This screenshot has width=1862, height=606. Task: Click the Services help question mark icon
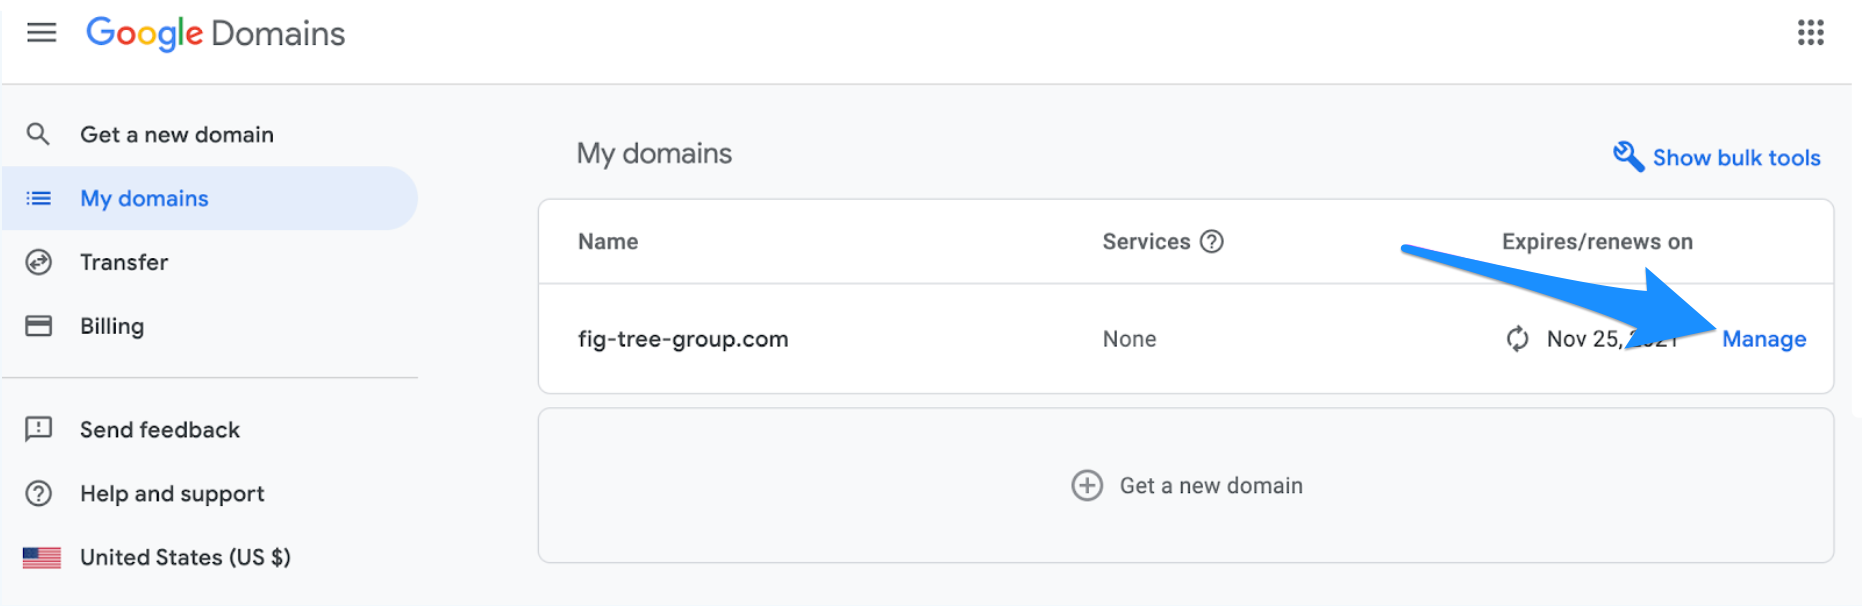click(x=1213, y=241)
